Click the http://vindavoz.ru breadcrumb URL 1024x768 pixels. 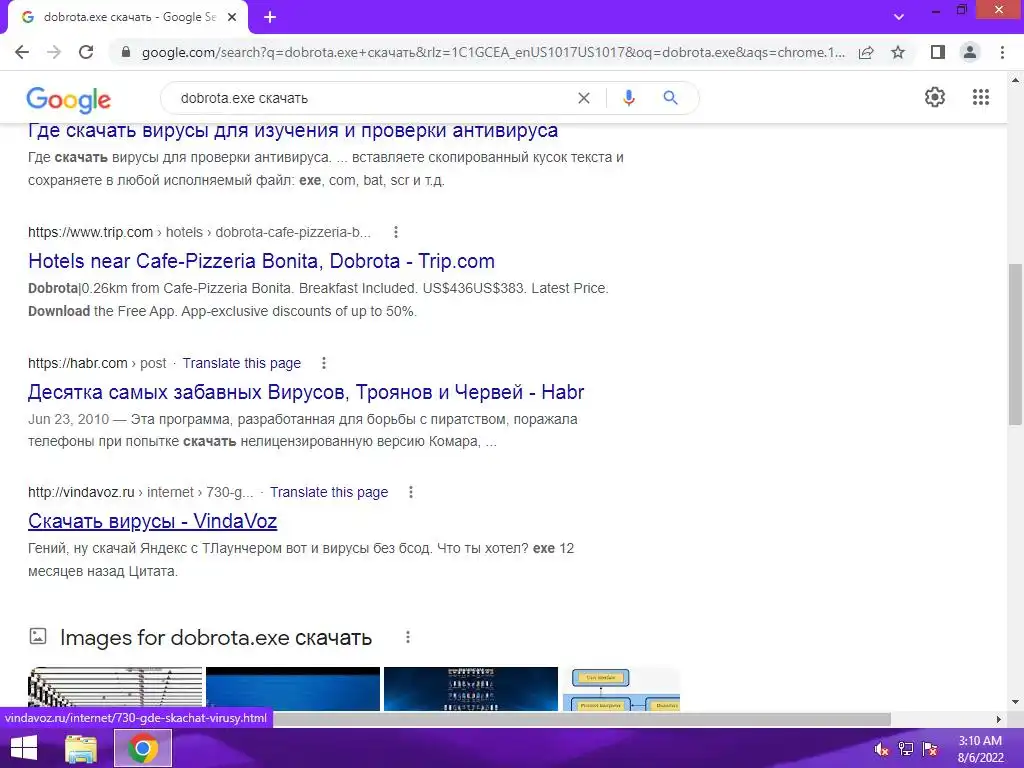(81, 492)
